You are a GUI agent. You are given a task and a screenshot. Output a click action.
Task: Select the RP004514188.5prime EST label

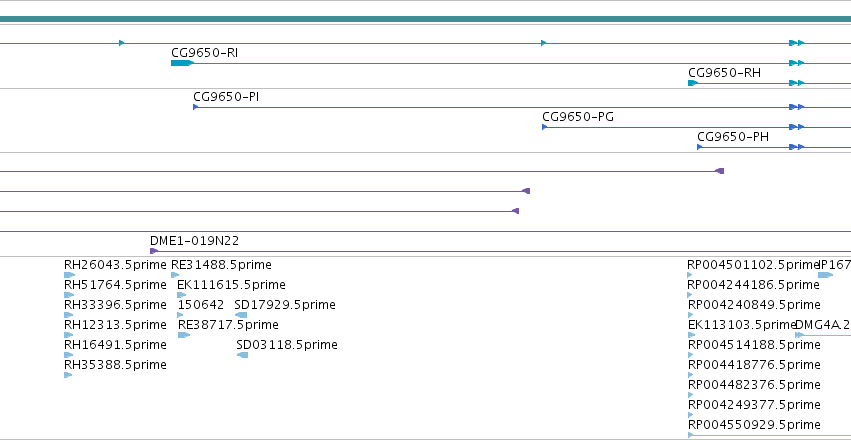coord(754,346)
